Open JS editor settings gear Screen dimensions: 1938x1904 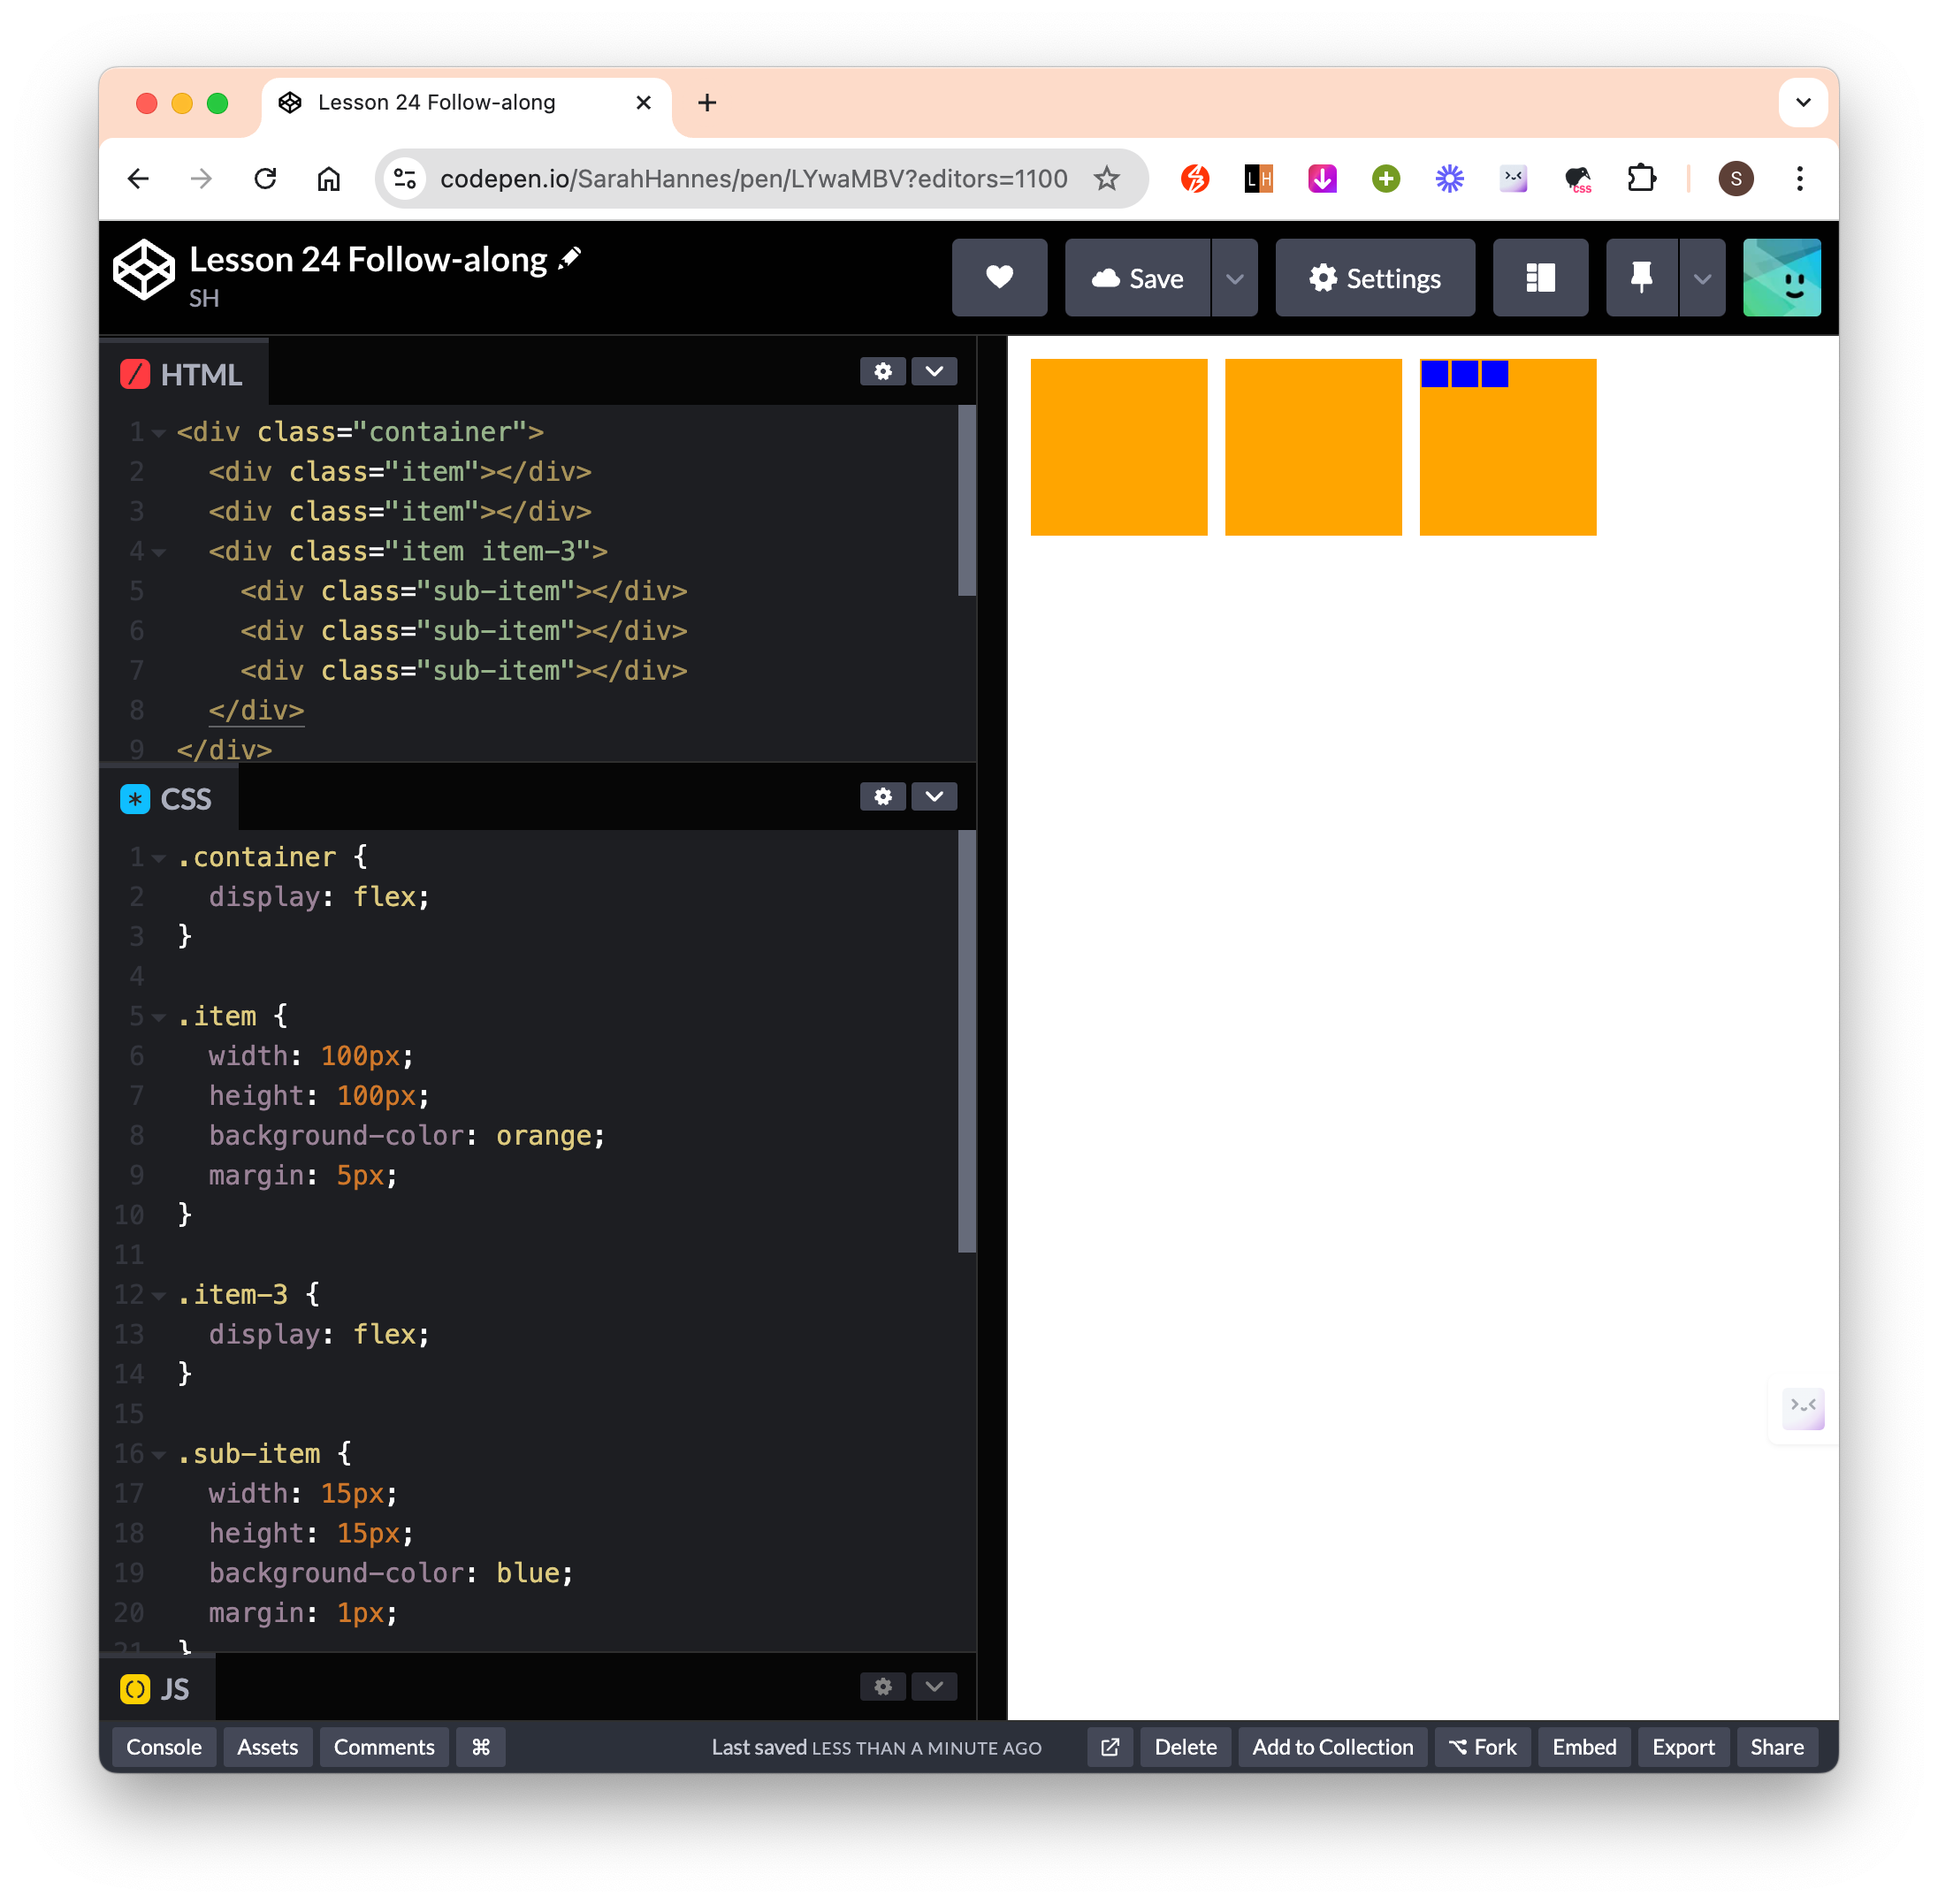(x=883, y=1687)
